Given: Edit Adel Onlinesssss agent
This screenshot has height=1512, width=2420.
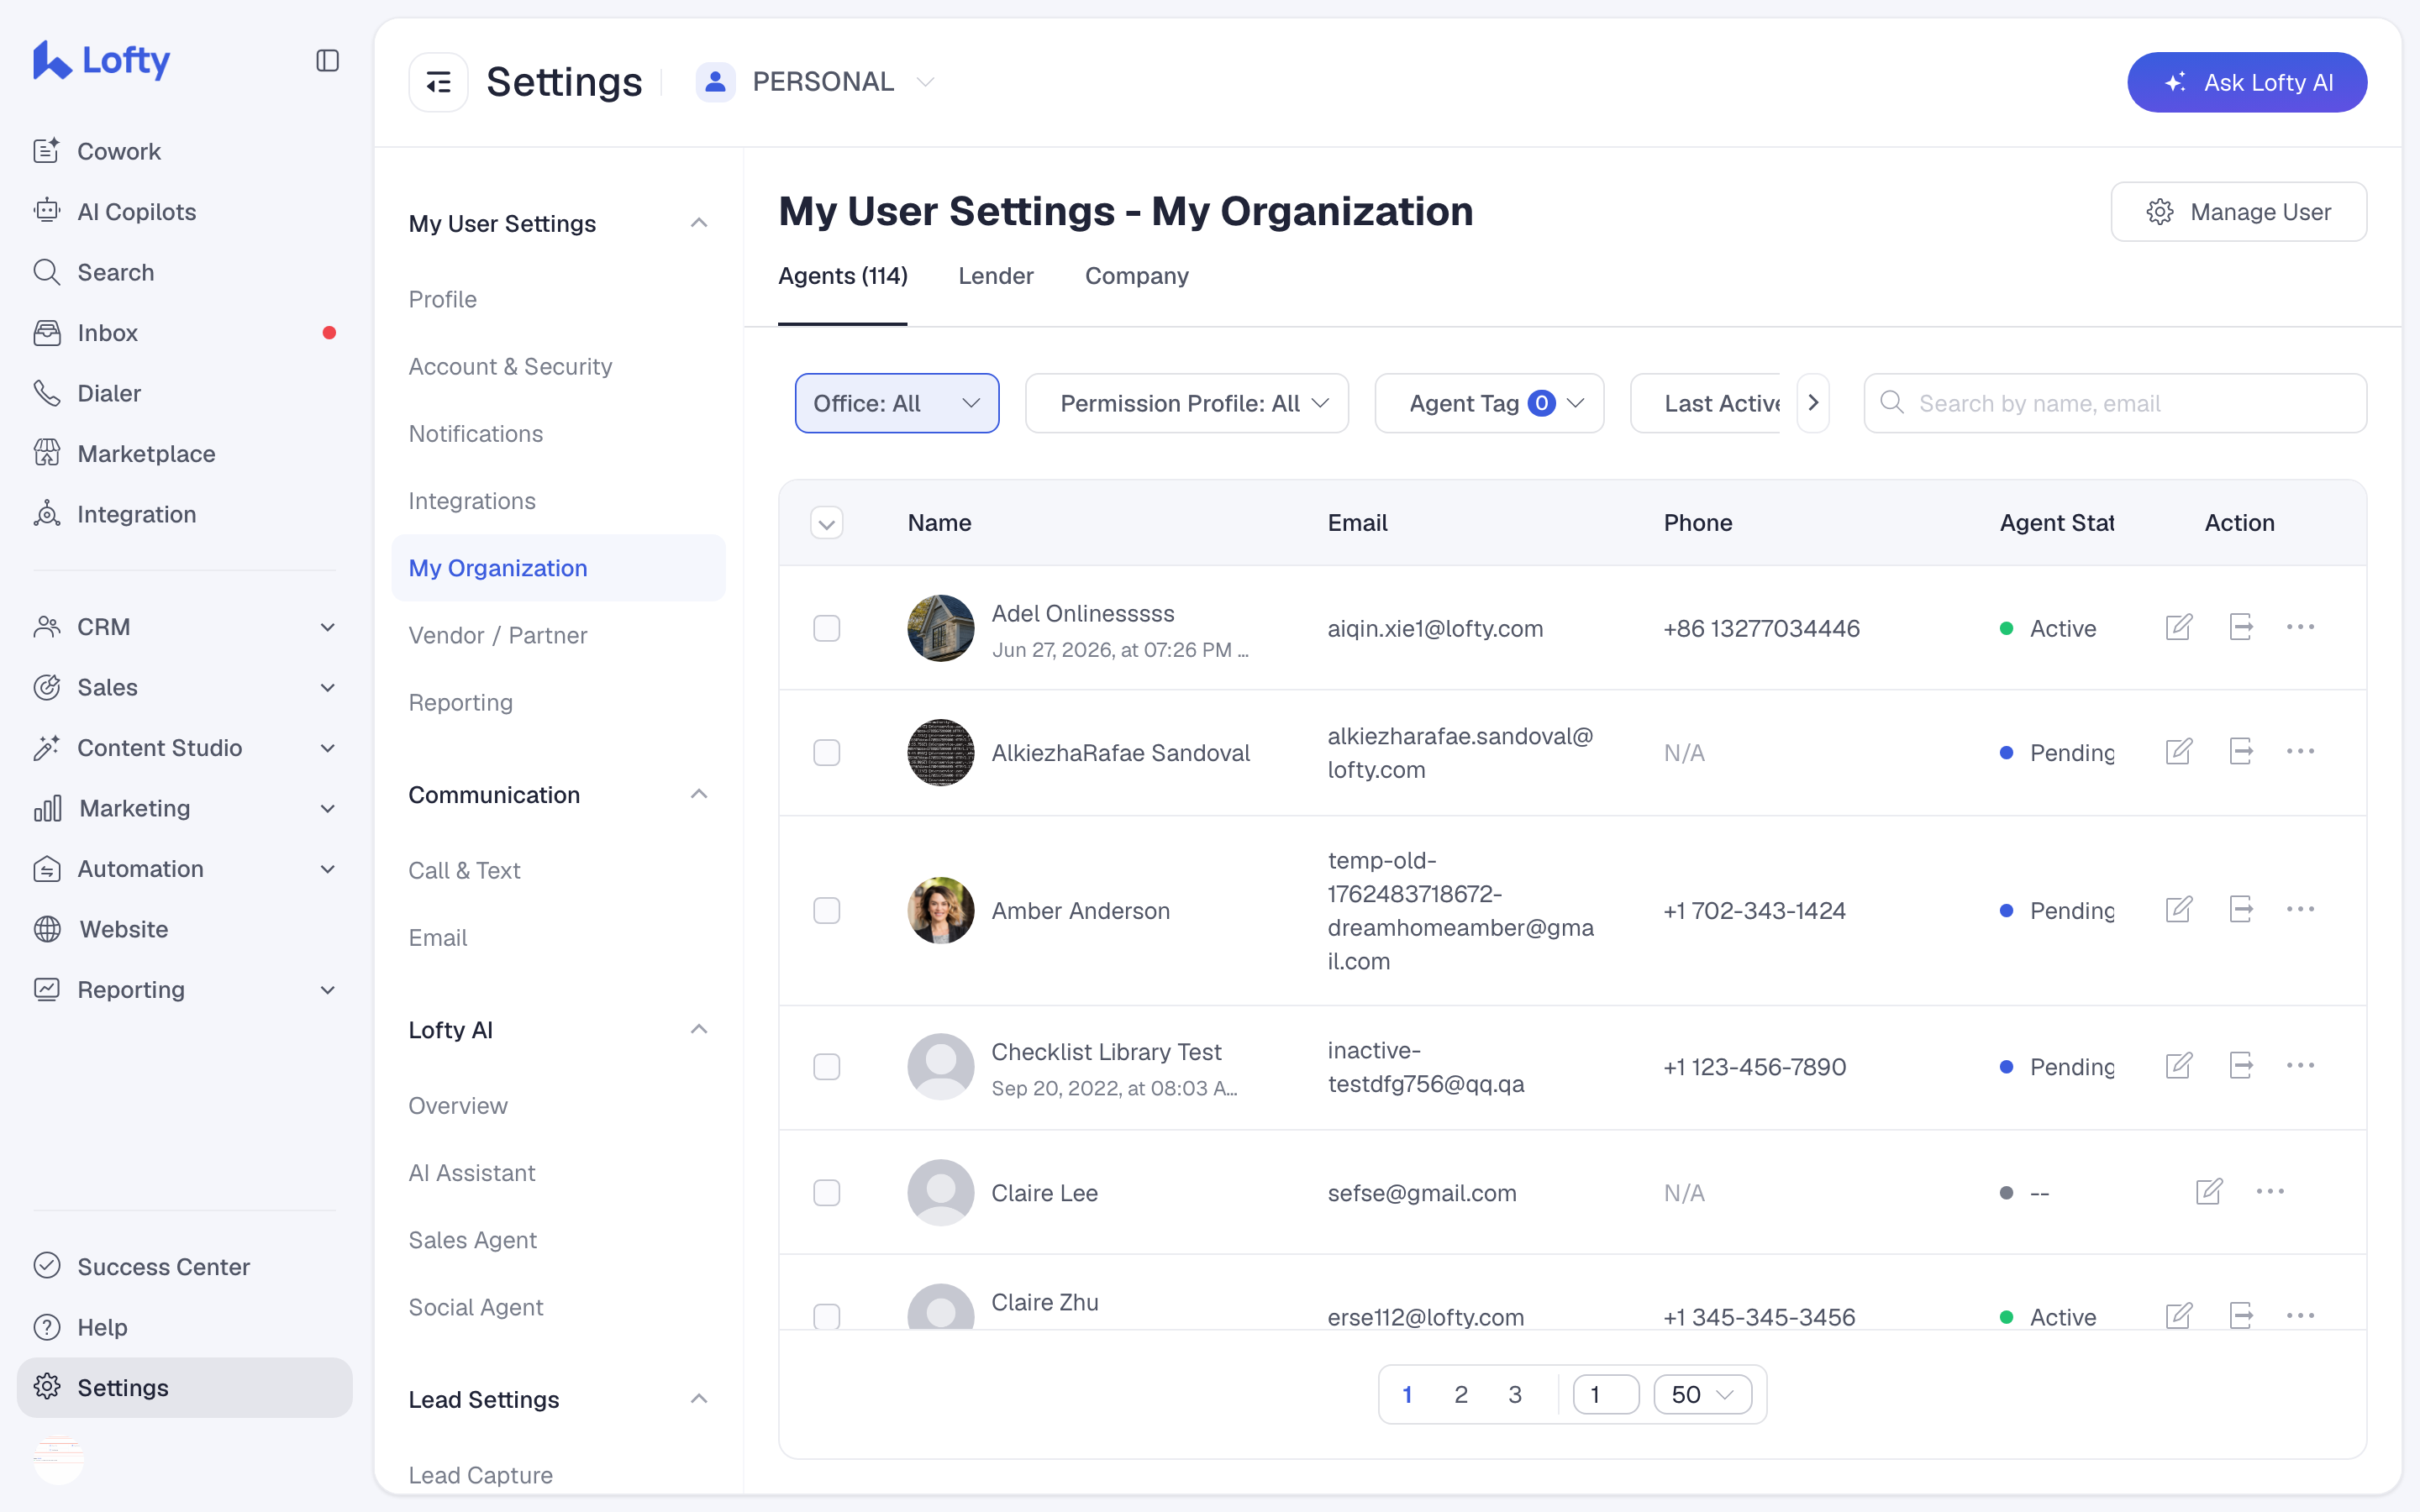Looking at the screenshot, I should point(2179,627).
